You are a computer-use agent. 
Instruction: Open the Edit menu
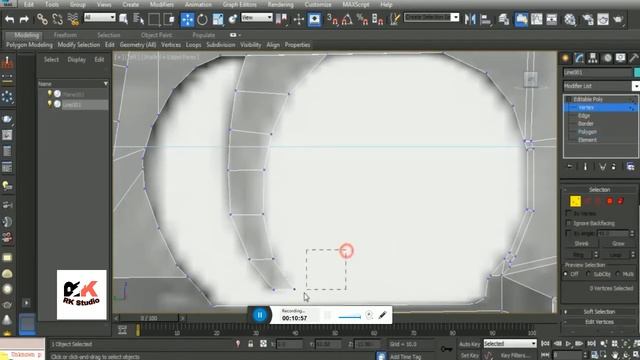(x=29, y=4)
